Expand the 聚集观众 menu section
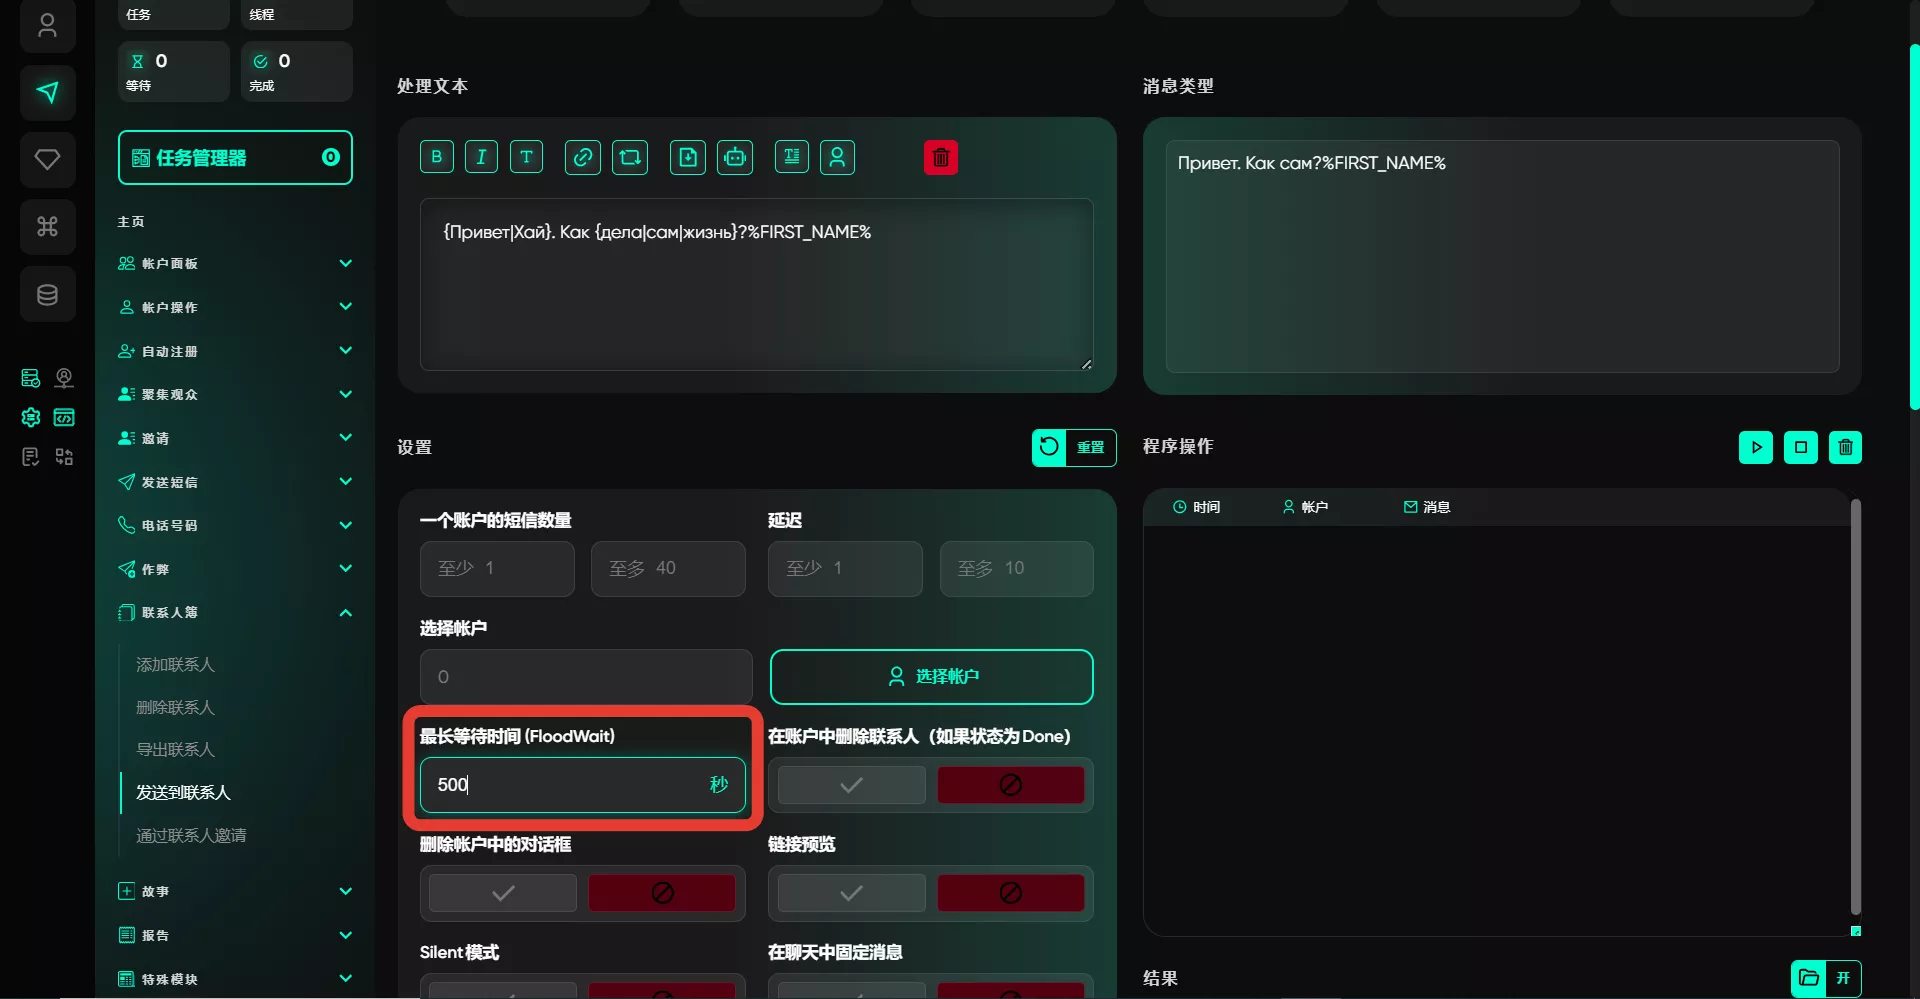Viewport: 1920px width, 999px height. (x=235, y=394)
